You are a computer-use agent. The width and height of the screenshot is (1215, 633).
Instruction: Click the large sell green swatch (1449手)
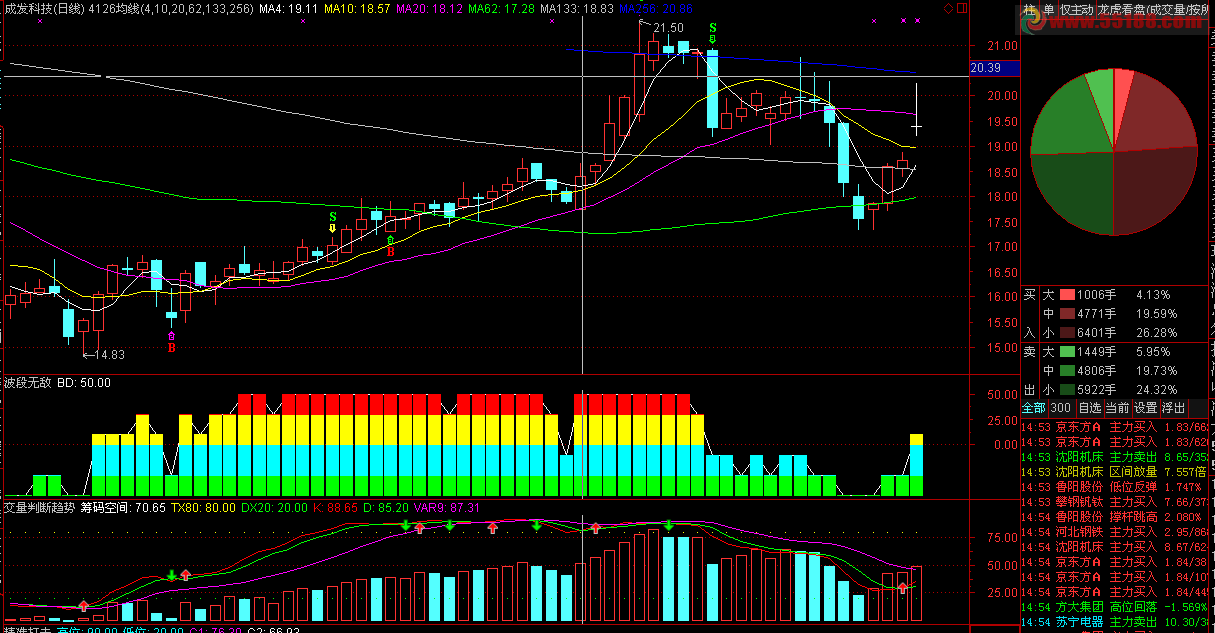click(x=1067, y=353)
